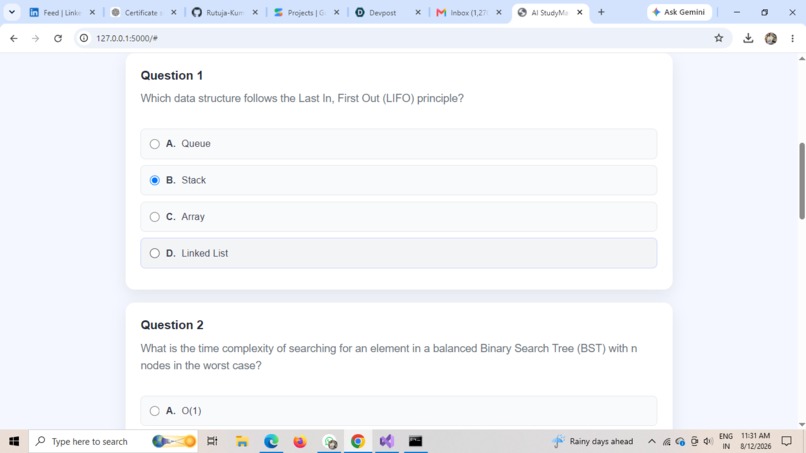The image size is (806, 453).
Task: Close the Devpost tab
Action: [x=418, y=12]
